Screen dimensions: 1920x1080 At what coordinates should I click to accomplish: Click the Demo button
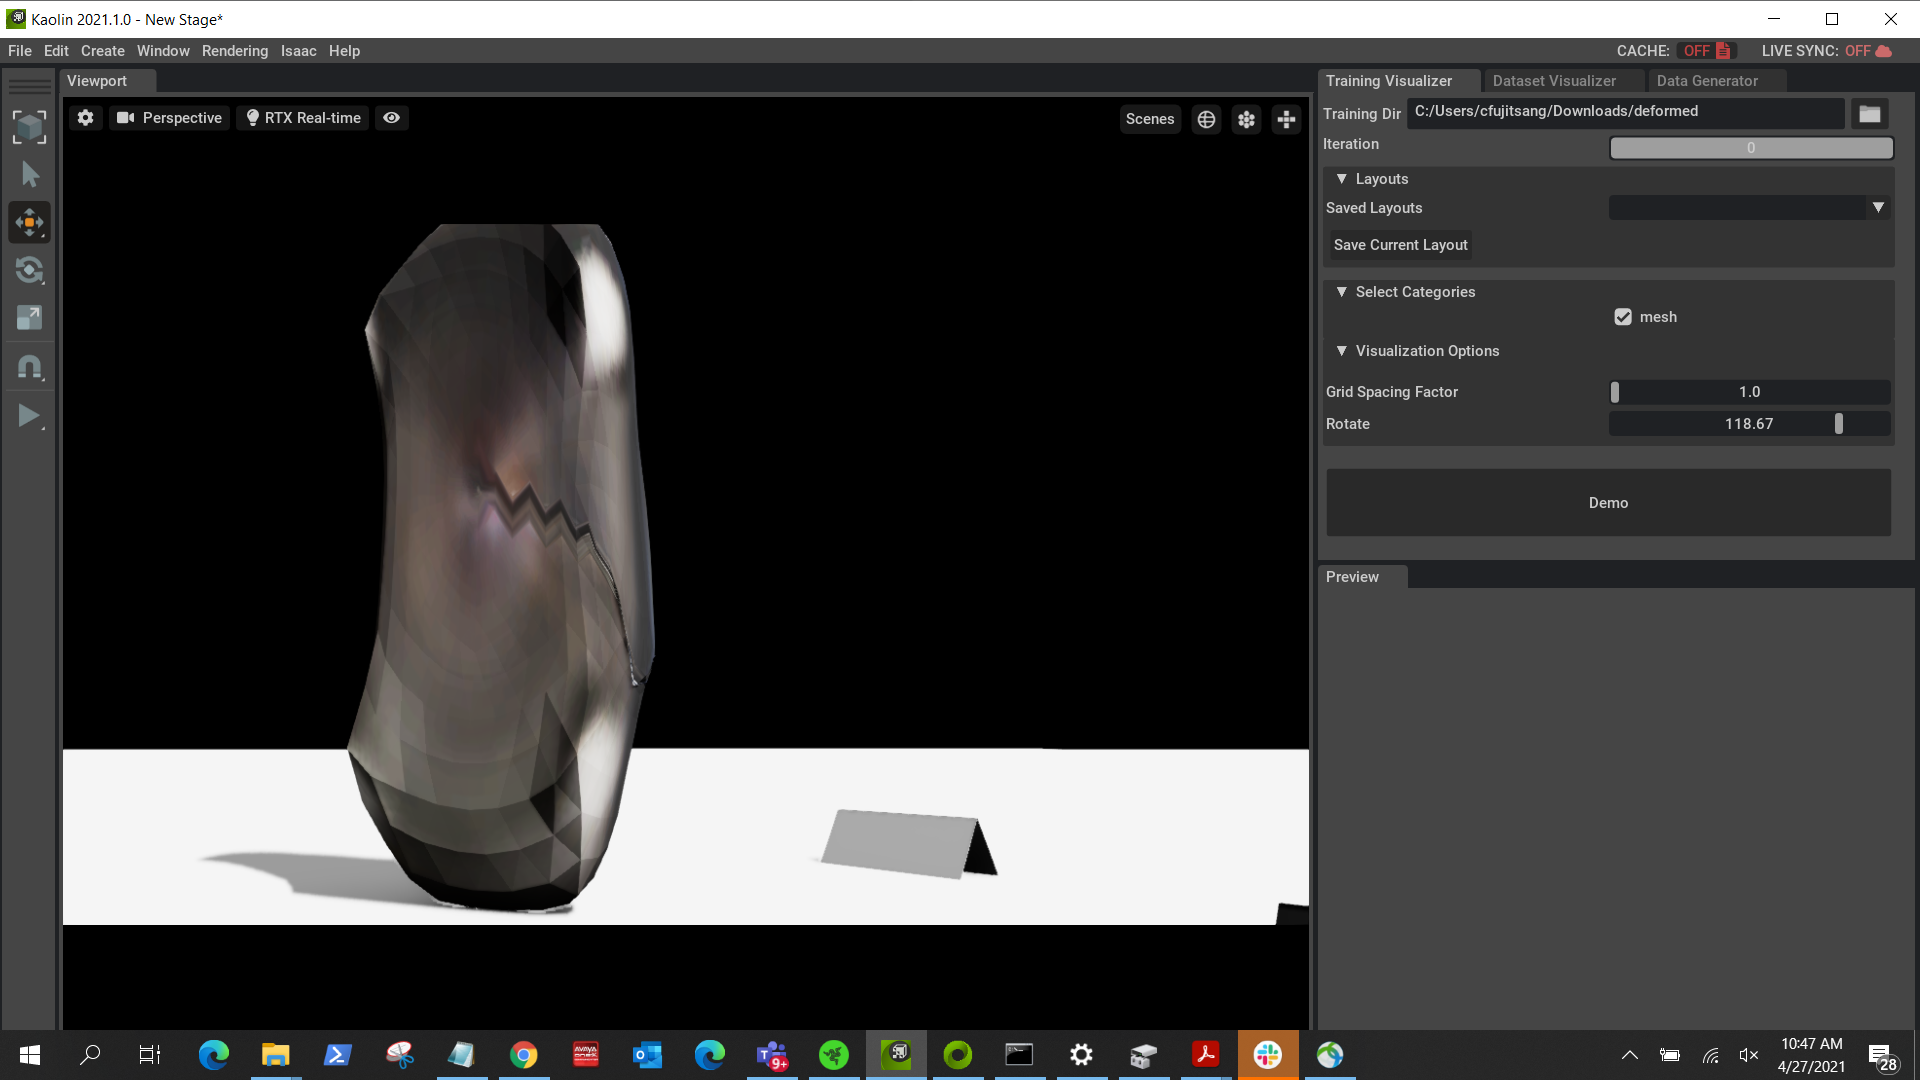pyautogui.click(x=1607, y=503)
